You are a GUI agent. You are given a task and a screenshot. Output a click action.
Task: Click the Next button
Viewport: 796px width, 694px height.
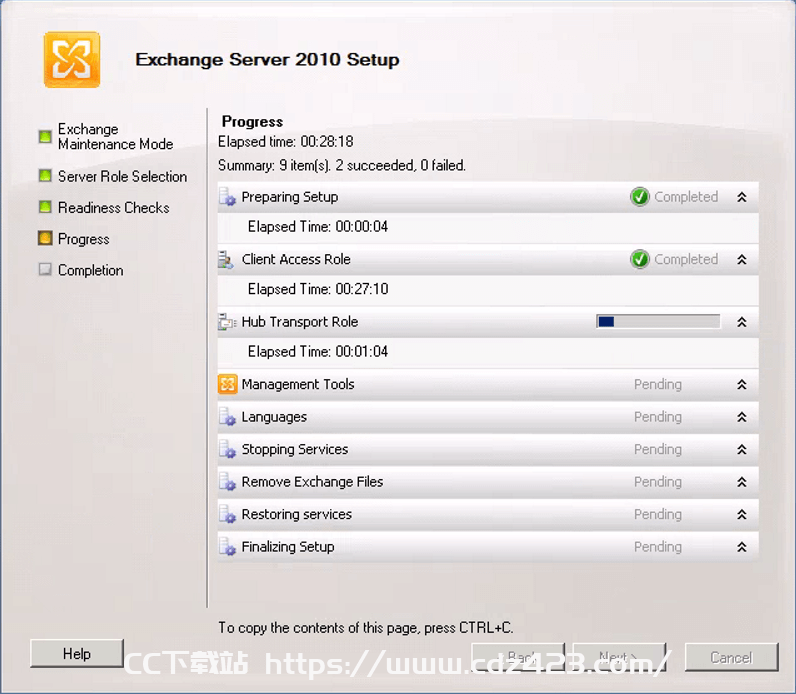pyautogui.click(x=619, y=657)
